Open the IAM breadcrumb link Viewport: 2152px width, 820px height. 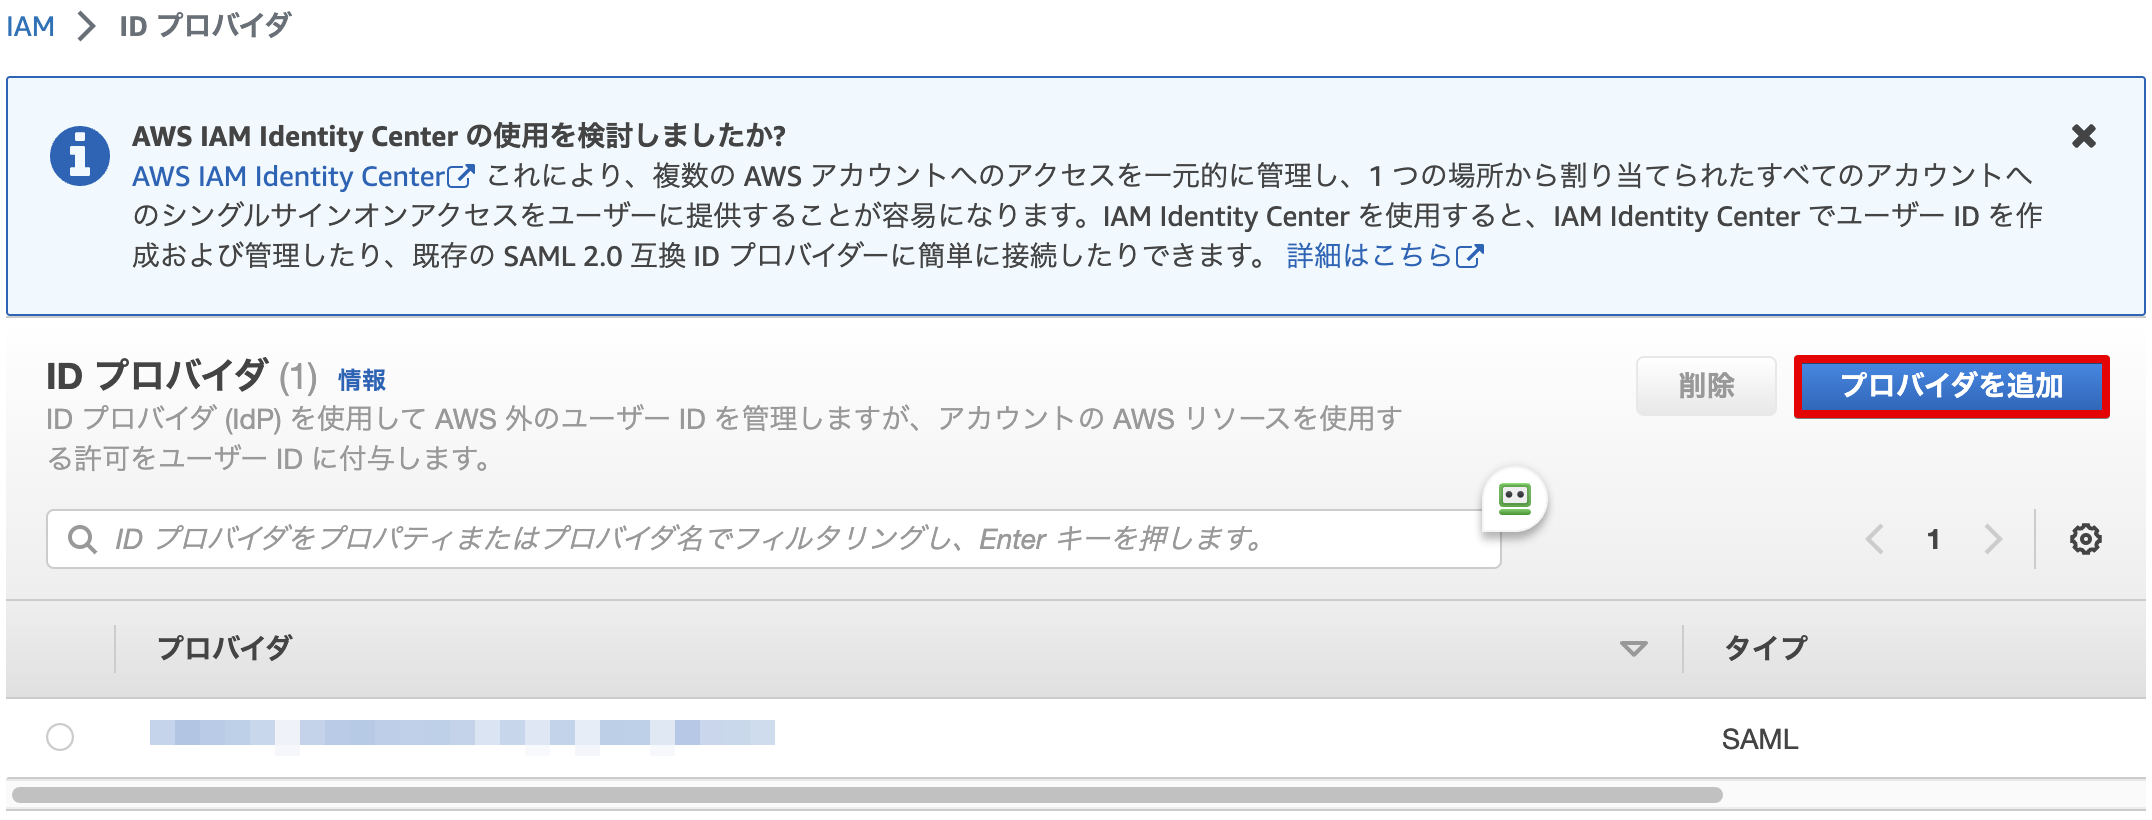(31, 25)
